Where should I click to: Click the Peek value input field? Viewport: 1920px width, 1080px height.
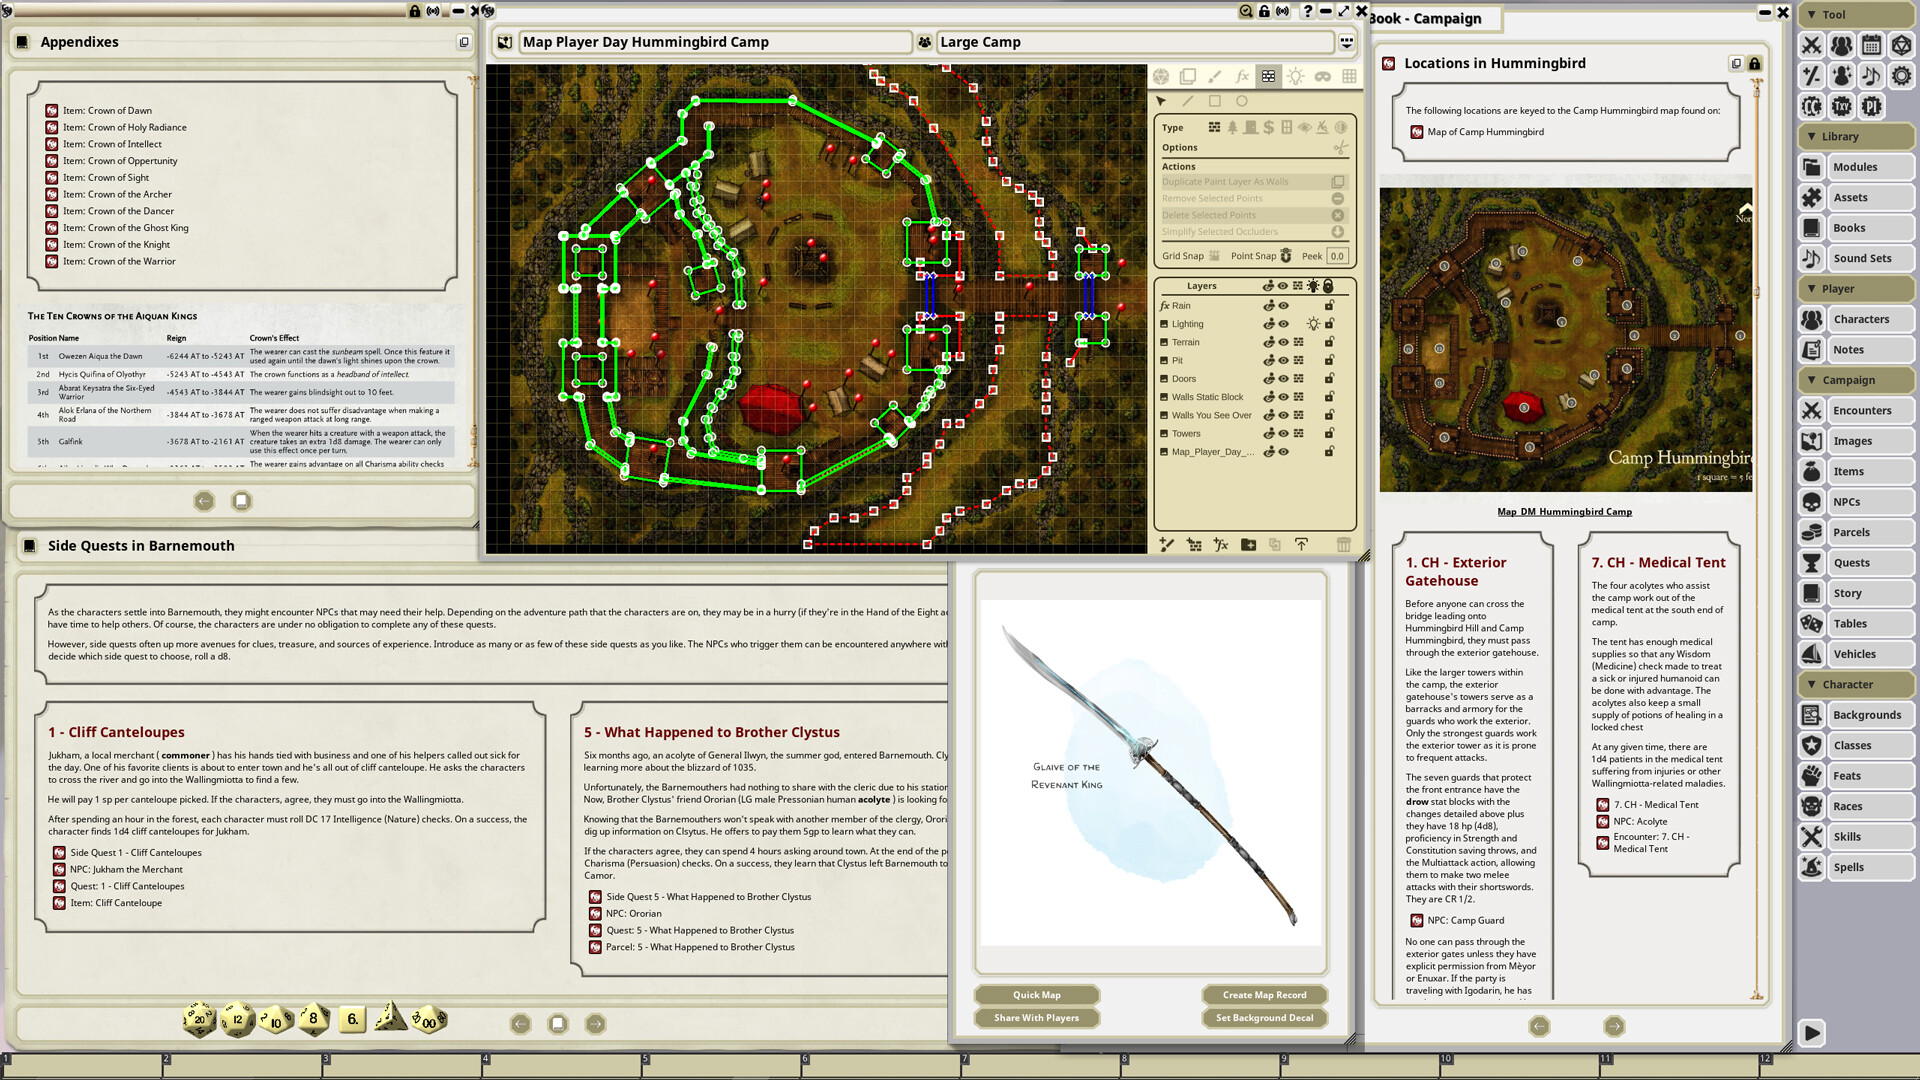point(1337,256)
